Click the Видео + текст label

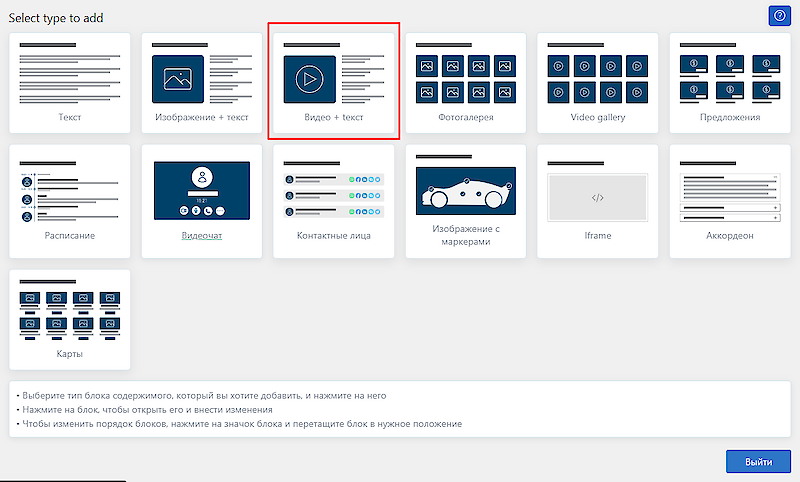pos(334,117)
